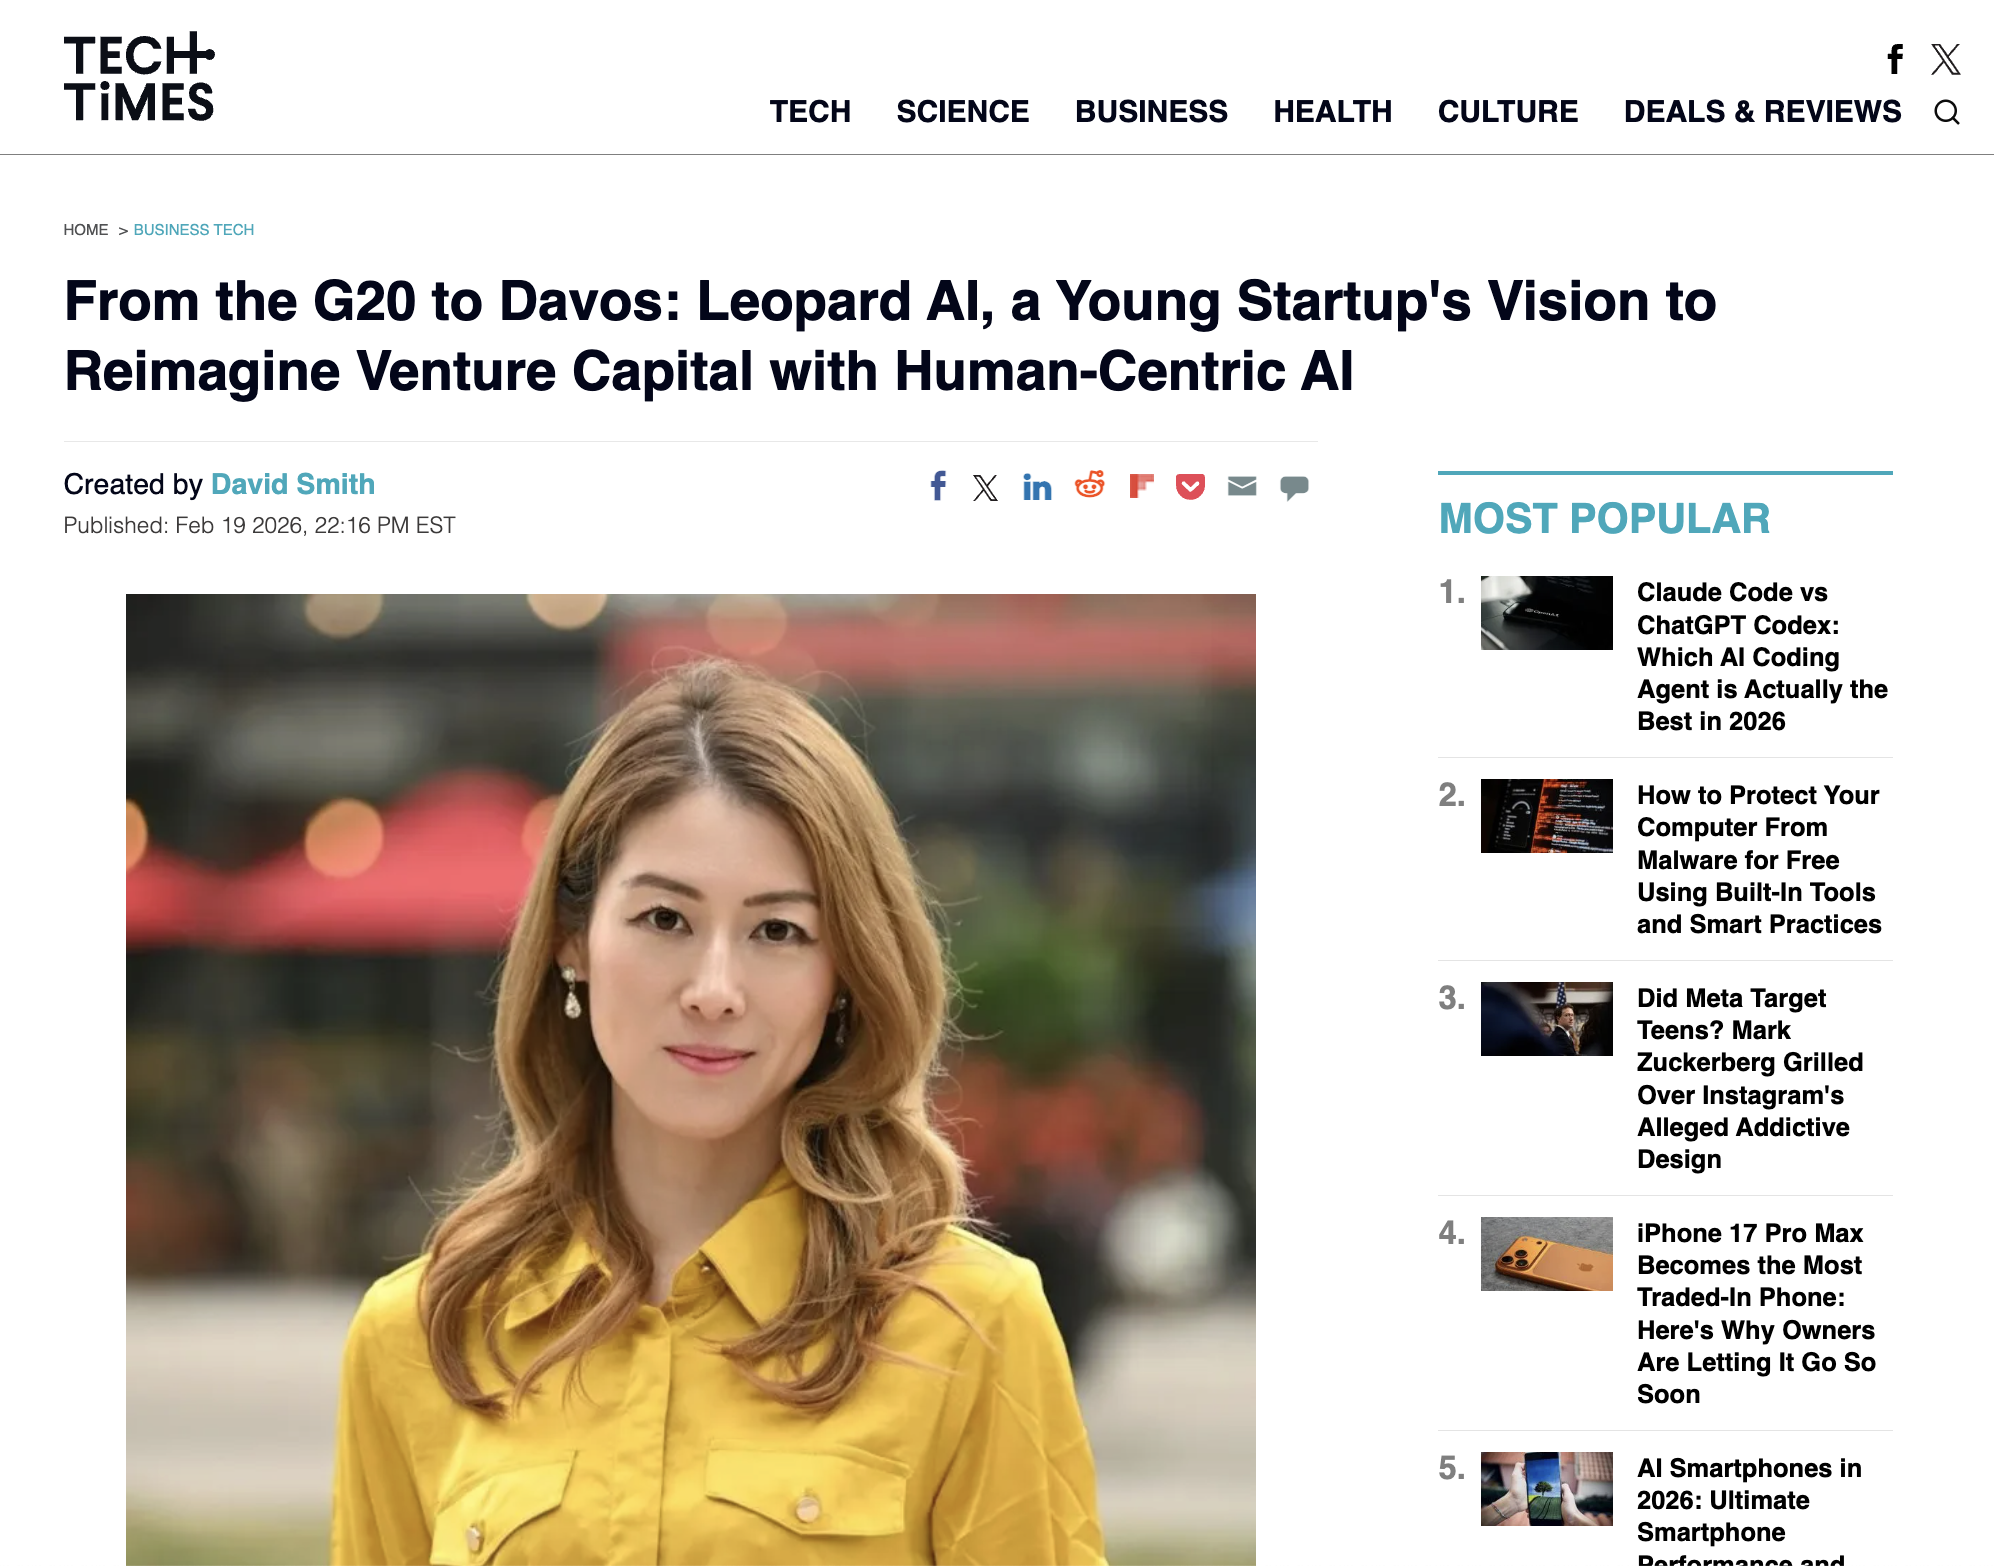Share article to Flipboard
The height and width of the screenshot is (1566, 1994).
1141,486
